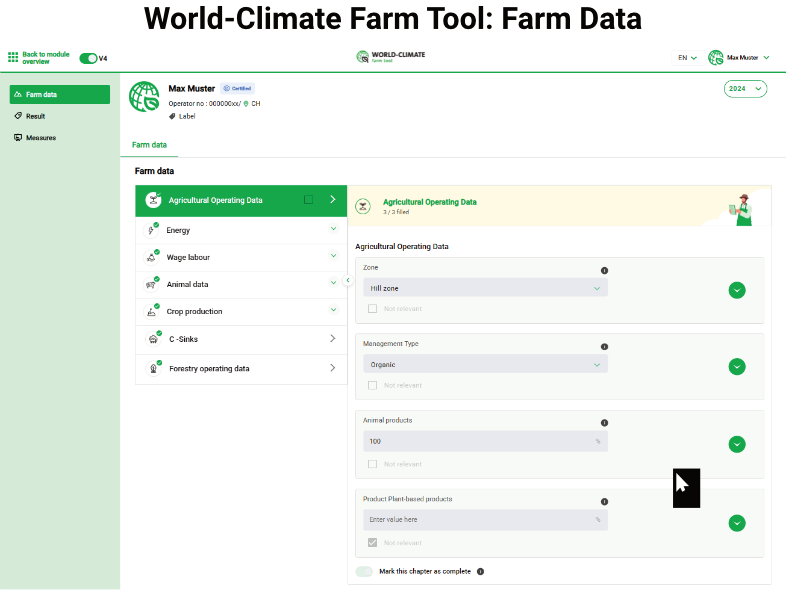This screenshot has height=590, width=787.
Task: Click the Animal data cow icon
Action: coord(151,284)
